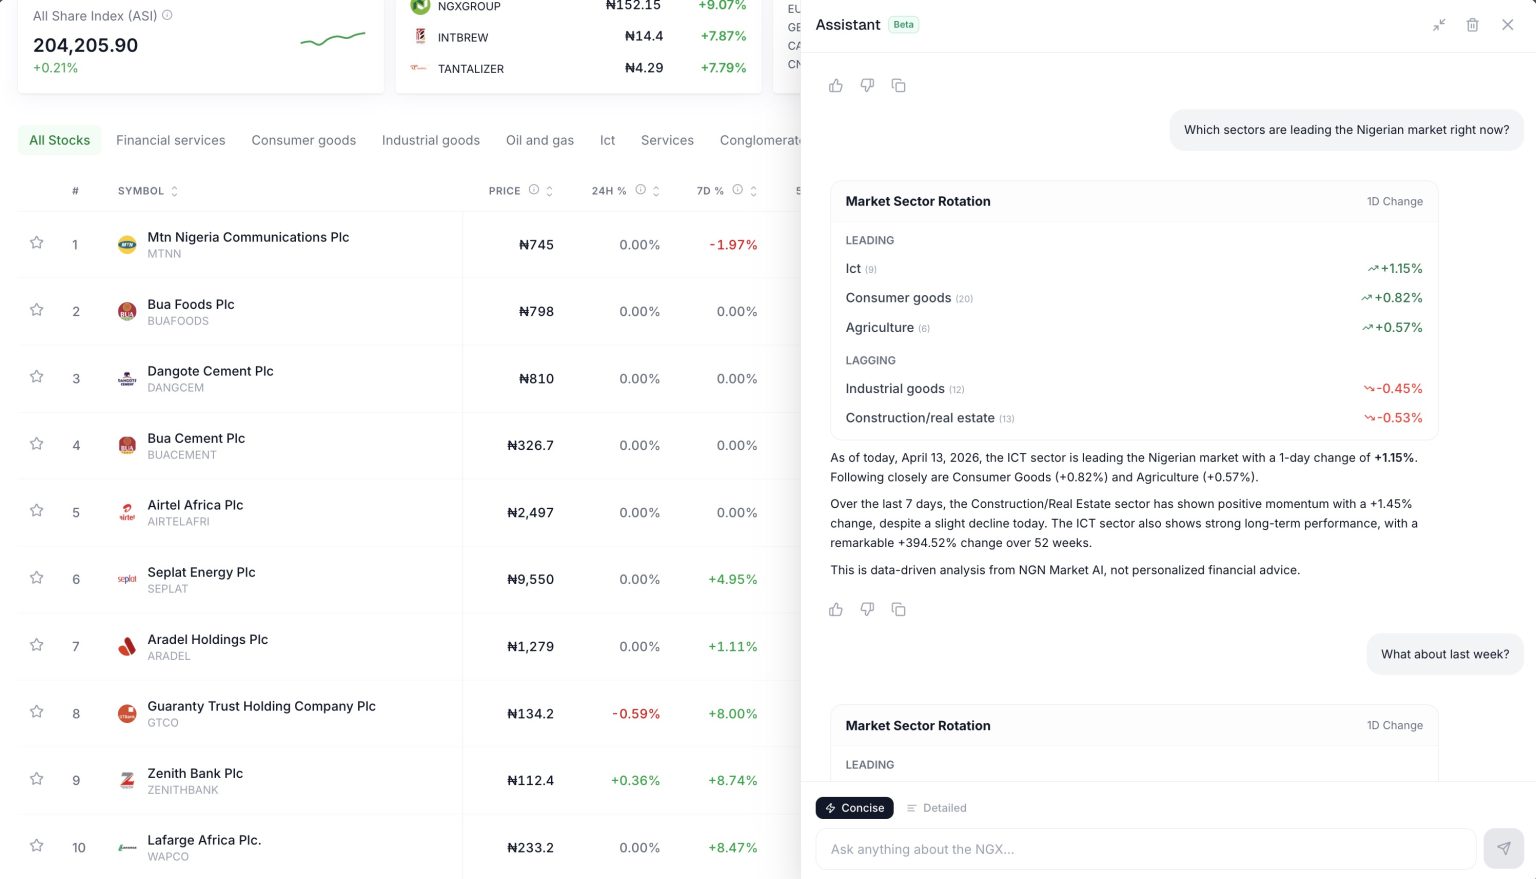Open TANTALIZER from top gainers list
Screen dimensions: 1536x879
click(471, 69)
